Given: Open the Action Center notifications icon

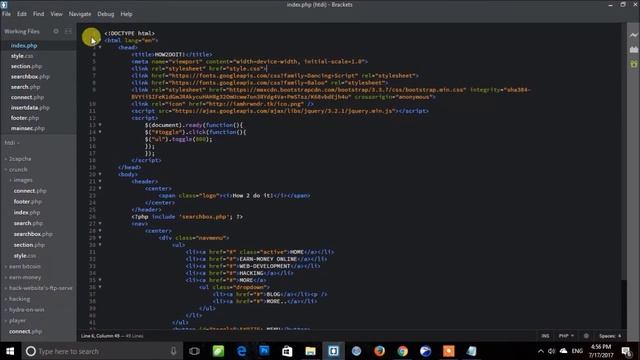Looking at the screenshot, I should [627, 351].
